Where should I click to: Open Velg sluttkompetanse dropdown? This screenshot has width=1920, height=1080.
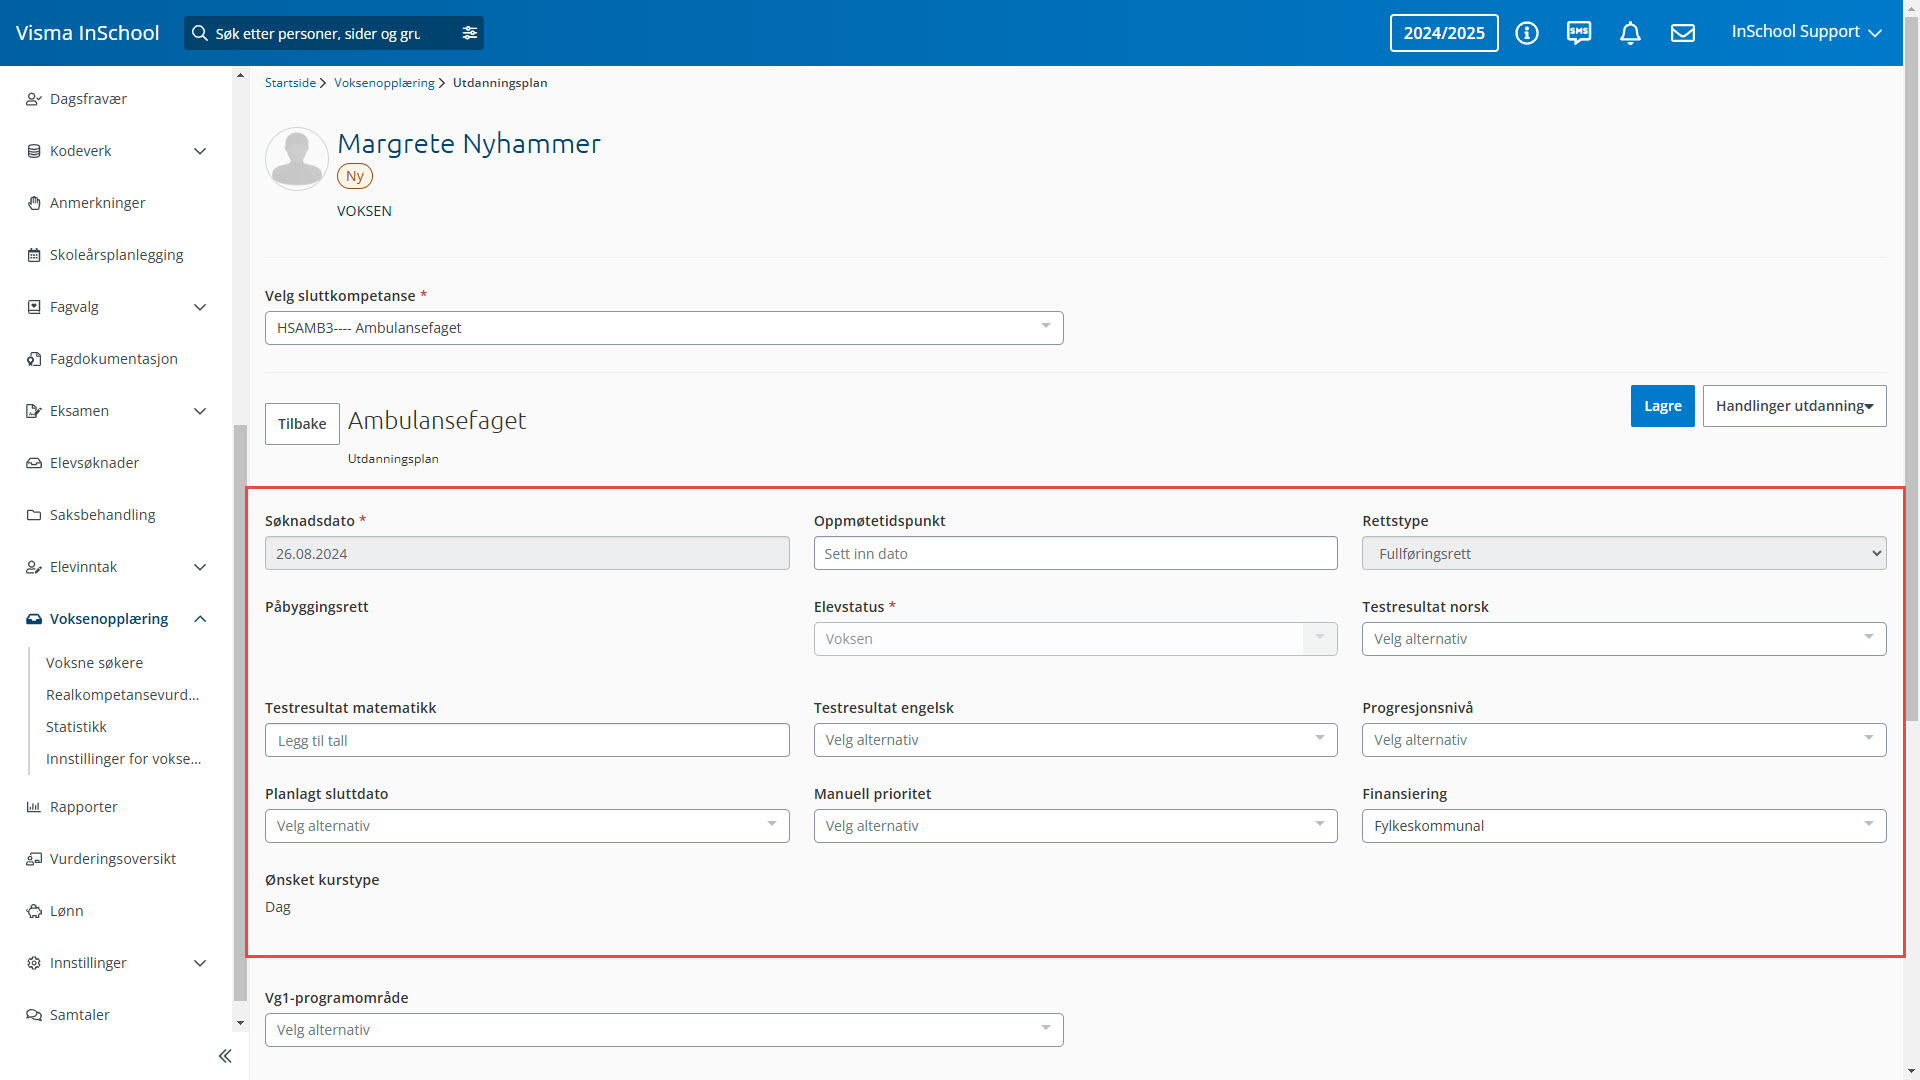664,328
